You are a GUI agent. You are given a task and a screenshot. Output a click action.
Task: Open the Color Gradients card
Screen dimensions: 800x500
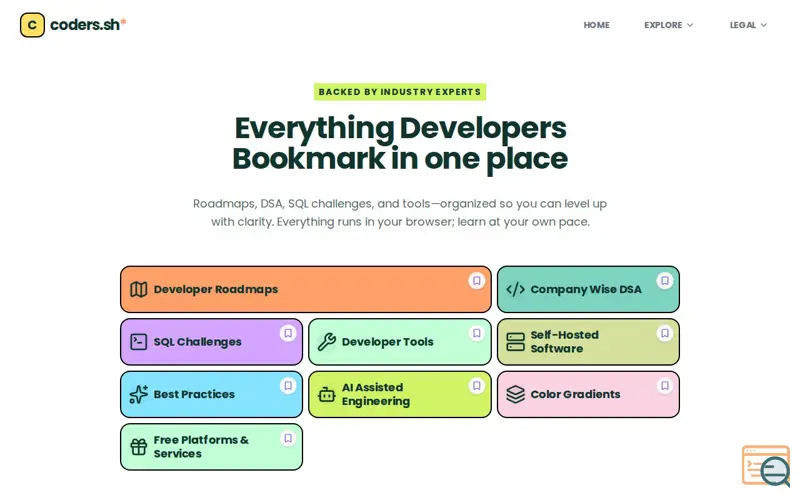tap(588, 394)
